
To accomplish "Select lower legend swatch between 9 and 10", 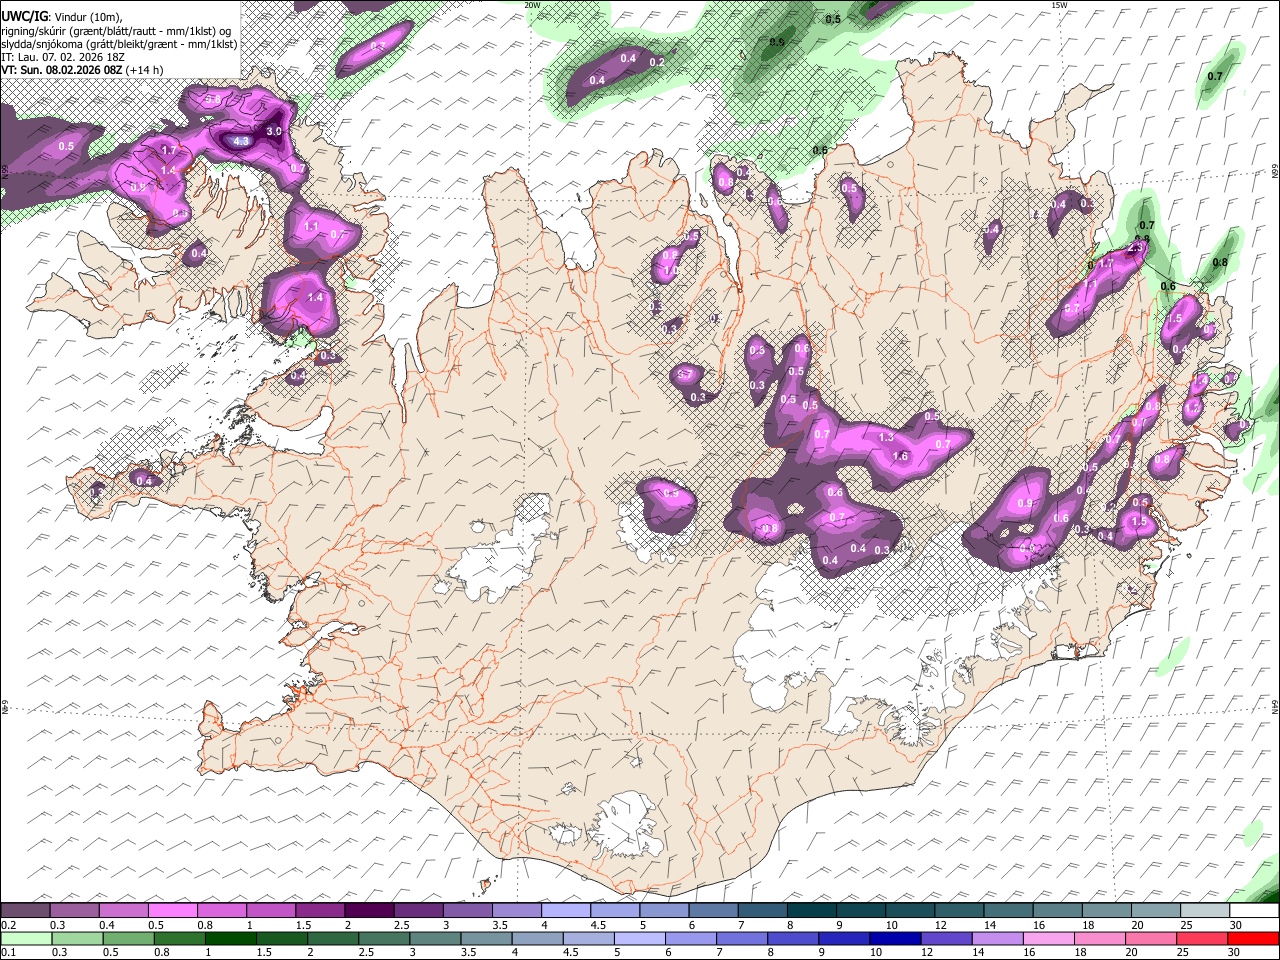I will (x=843, y=938).
